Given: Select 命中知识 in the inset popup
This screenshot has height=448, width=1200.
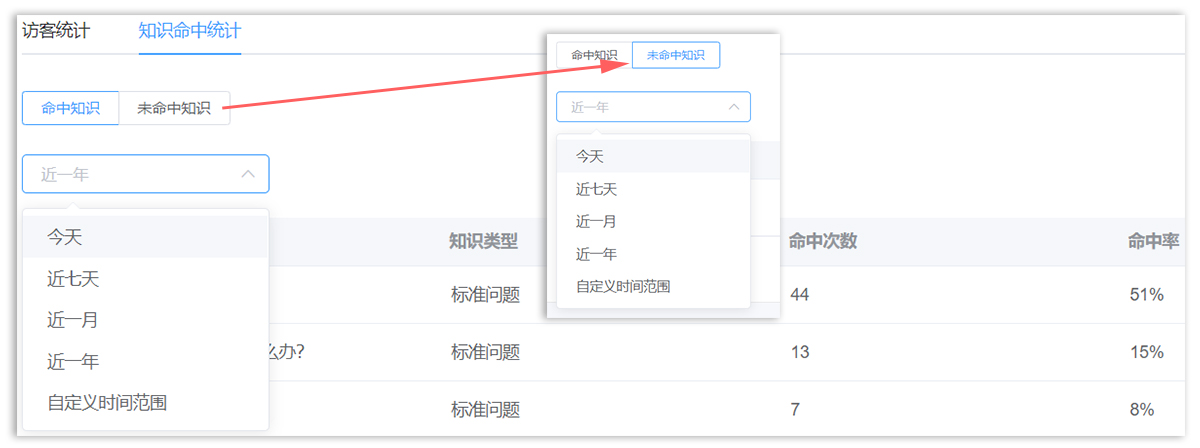Looking at the screenshot, I should [x=594, y=55].
